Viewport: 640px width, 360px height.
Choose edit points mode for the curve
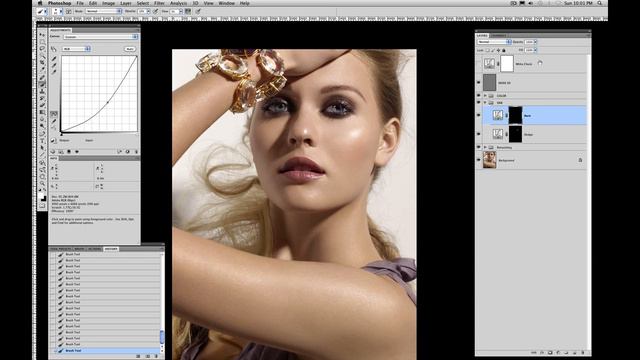tap(54, 114)
